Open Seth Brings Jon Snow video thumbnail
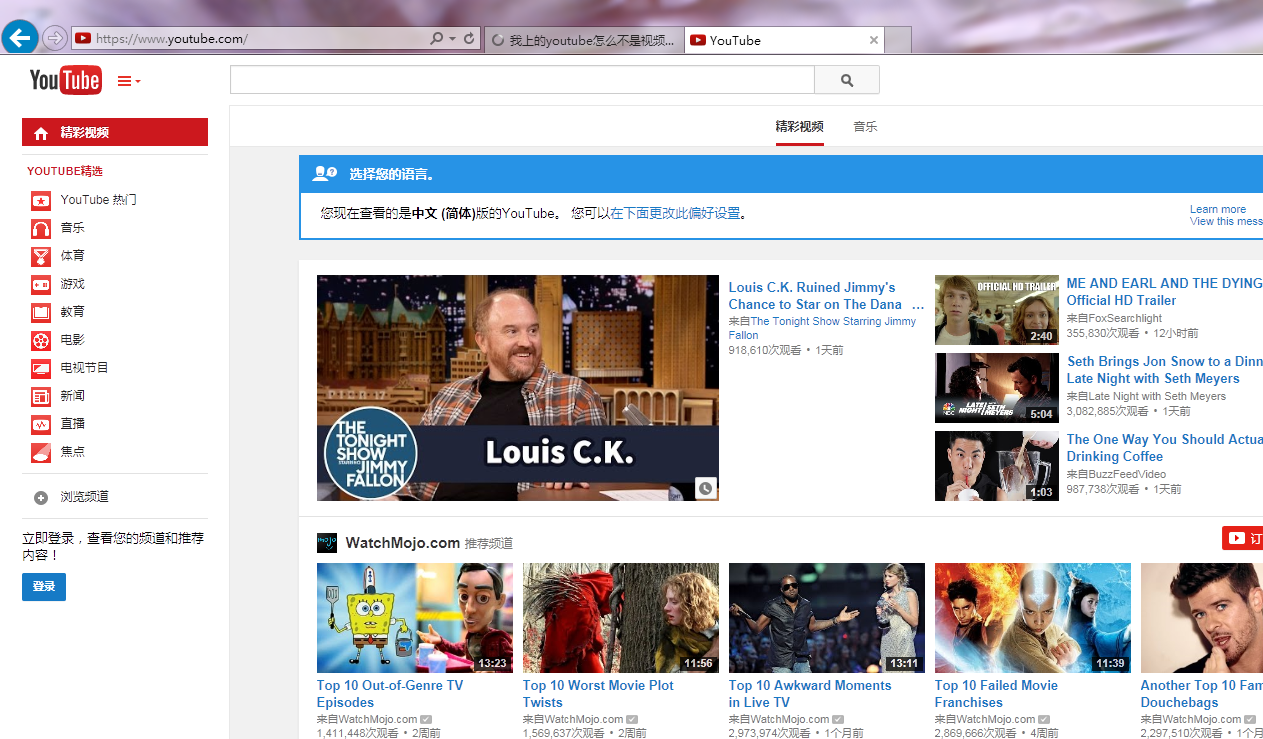Viewport: 1263px width, 739px height. point(997,388)
